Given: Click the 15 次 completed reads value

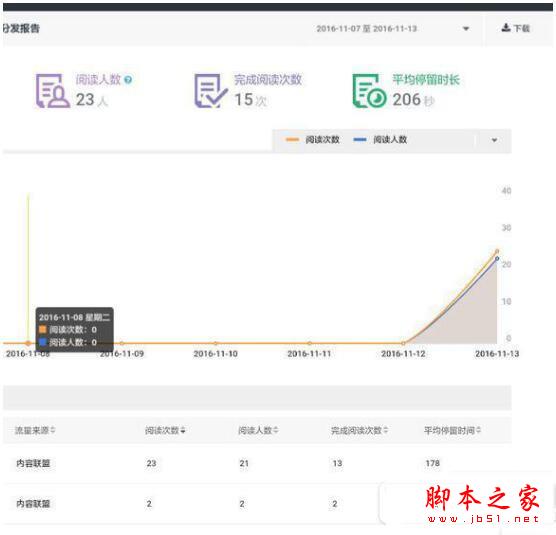Looking at the screenshot, I should point(250,100).
